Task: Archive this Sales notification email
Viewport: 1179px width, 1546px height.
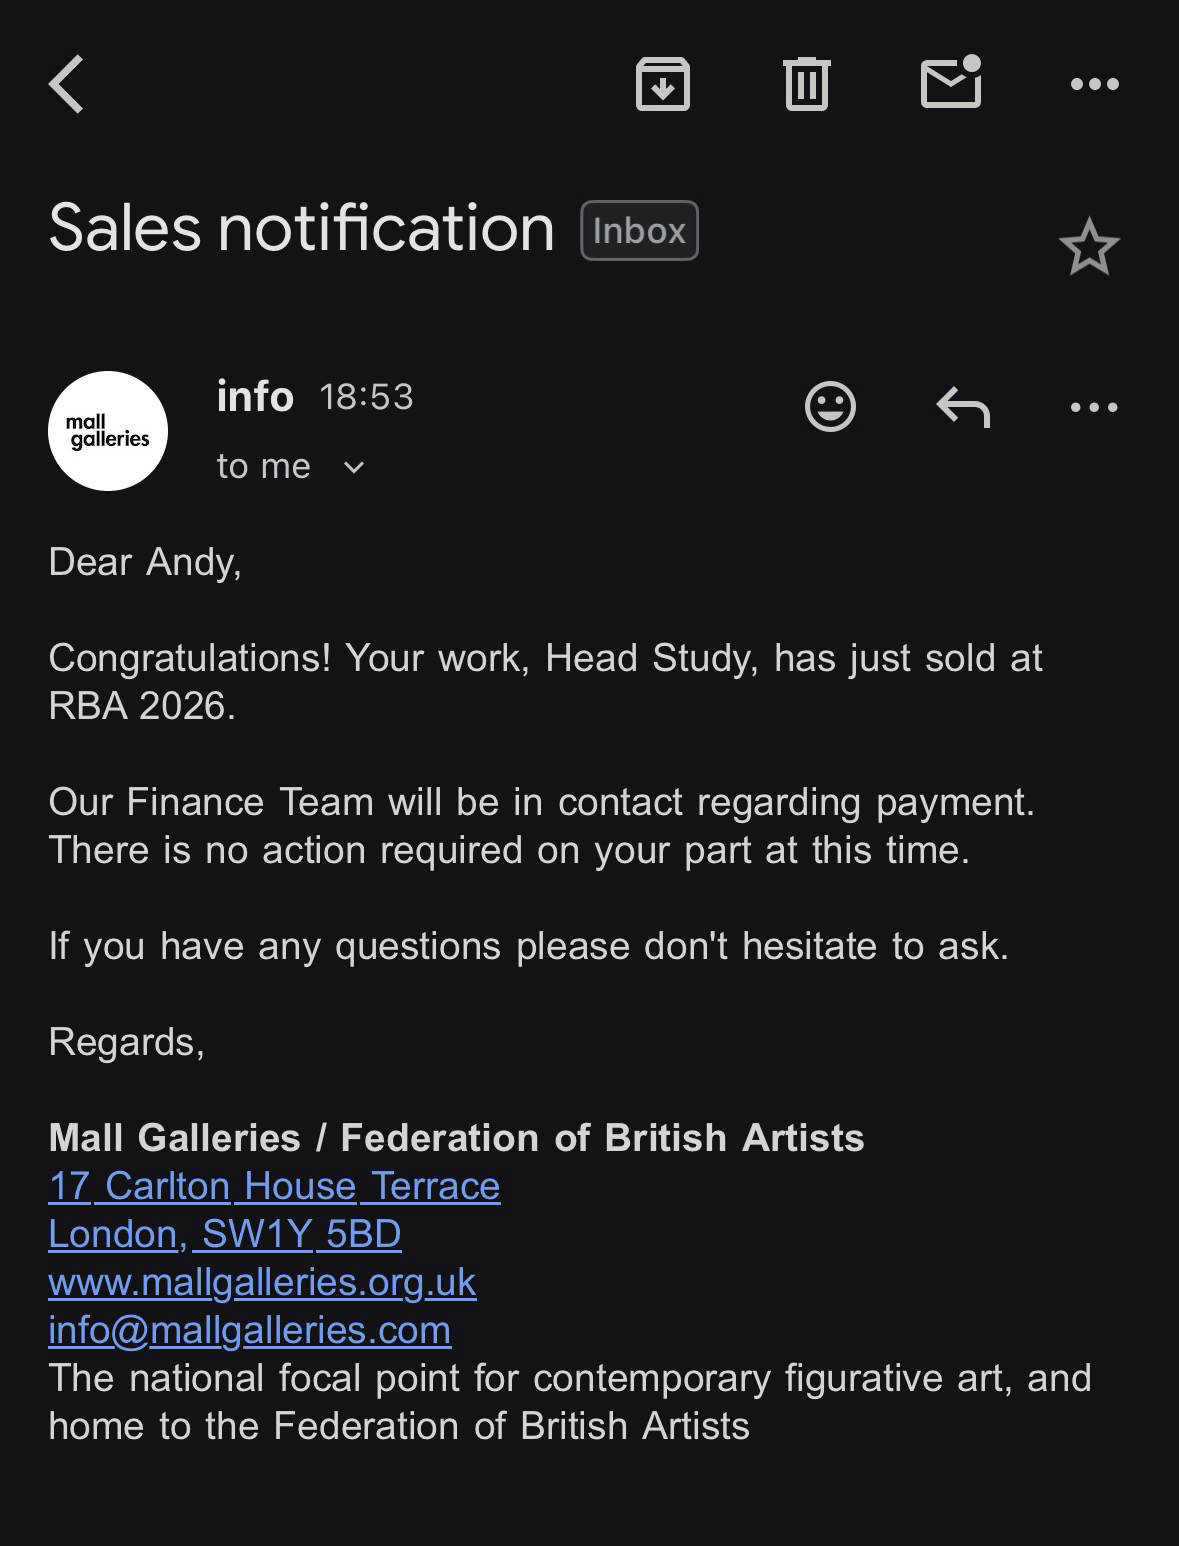Action: pos(663,84)
